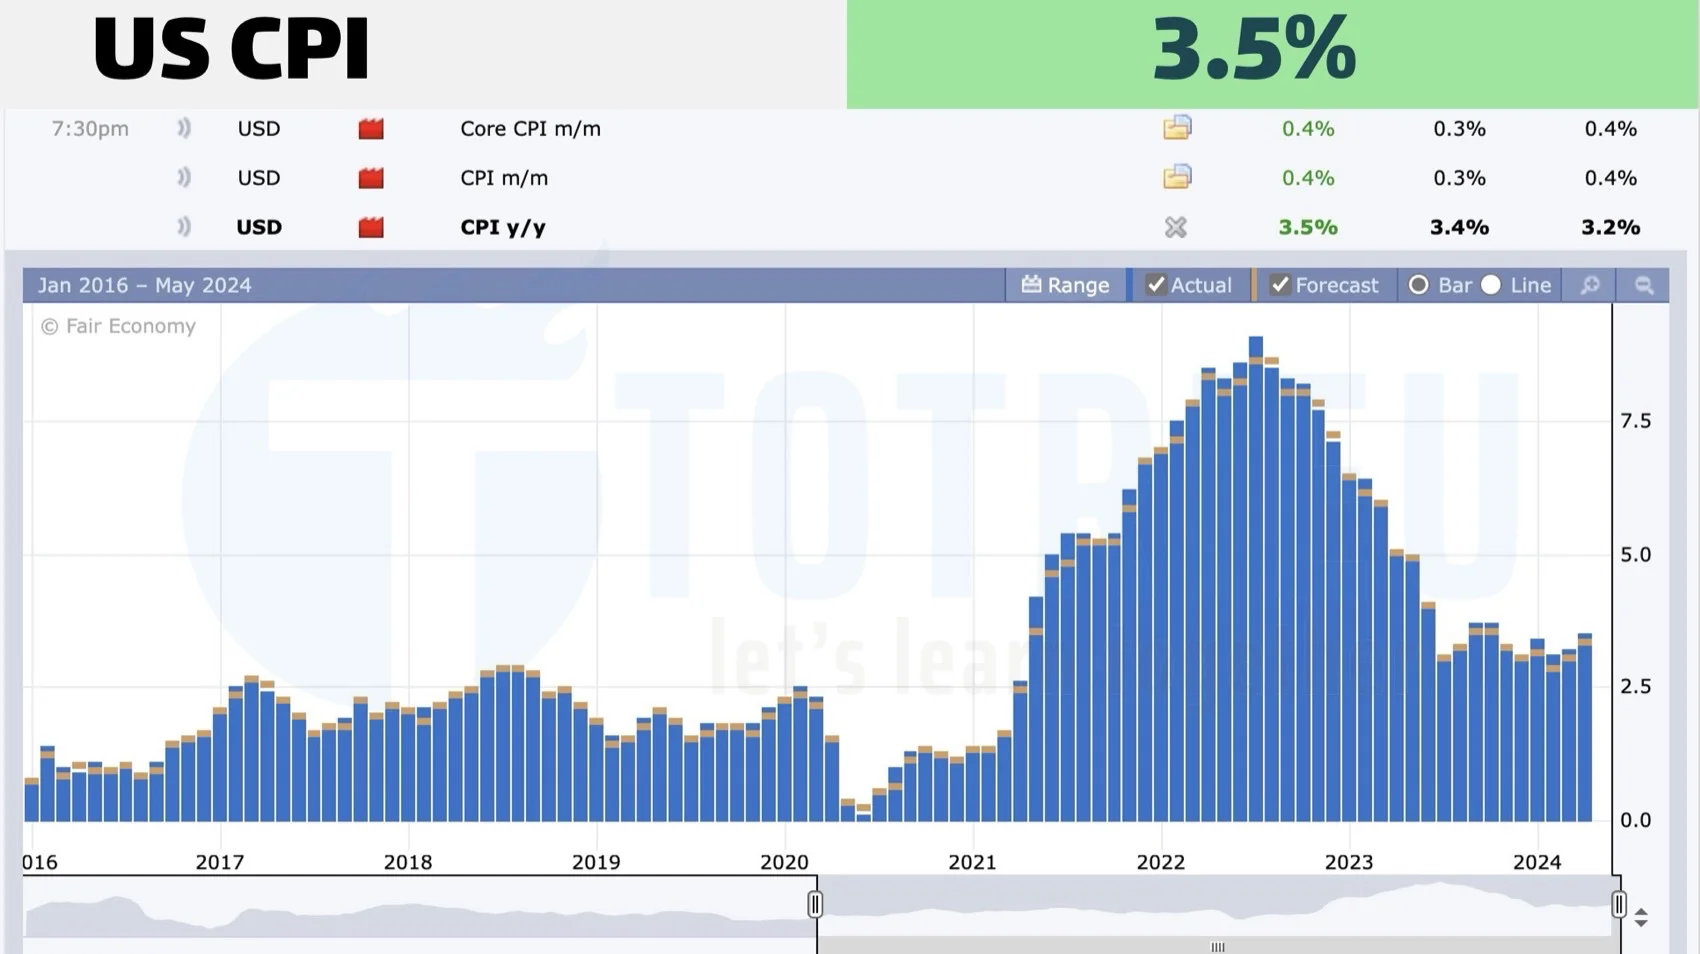
Task: Click the 3.4% forecast value for CPI y/y
Action: (x=1459, y=227)
